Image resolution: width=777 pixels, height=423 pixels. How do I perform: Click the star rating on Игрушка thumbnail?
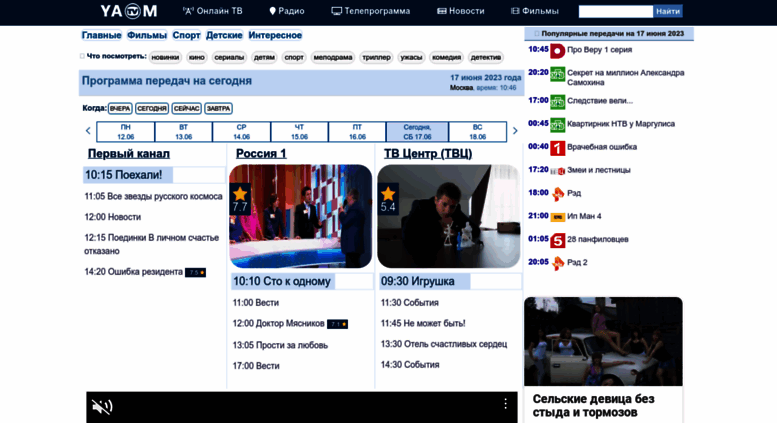coord(388,199)
